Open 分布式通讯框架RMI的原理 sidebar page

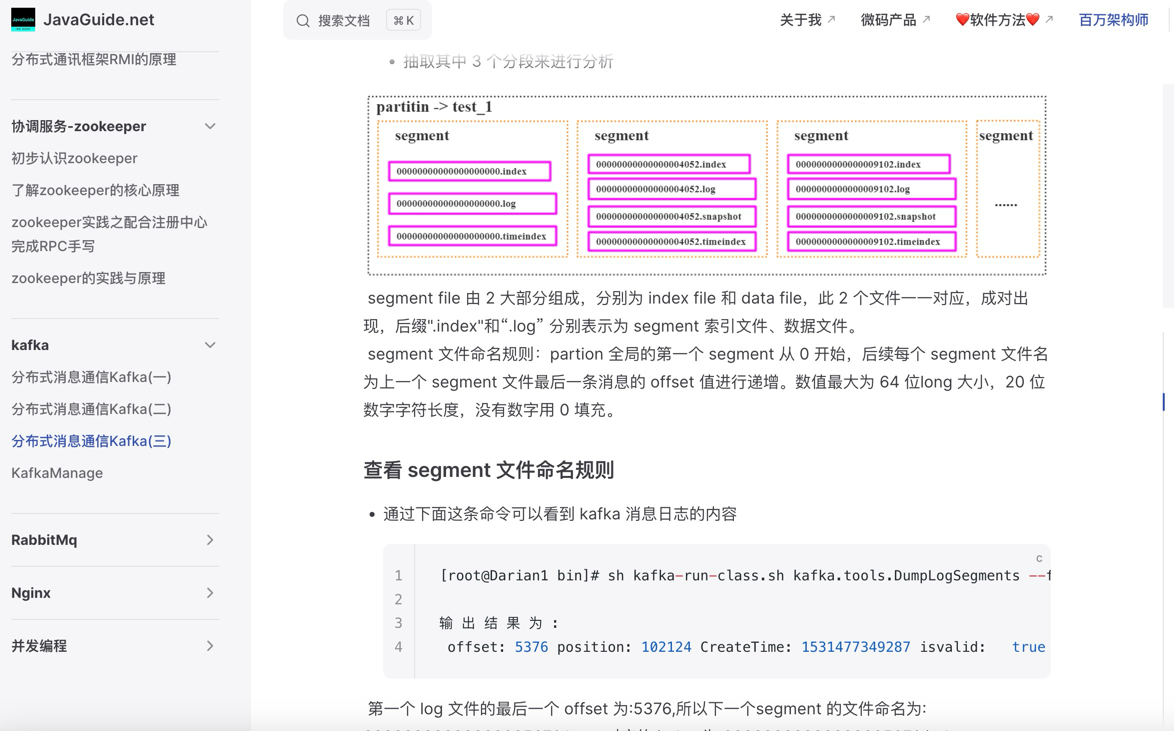(94, 60)
